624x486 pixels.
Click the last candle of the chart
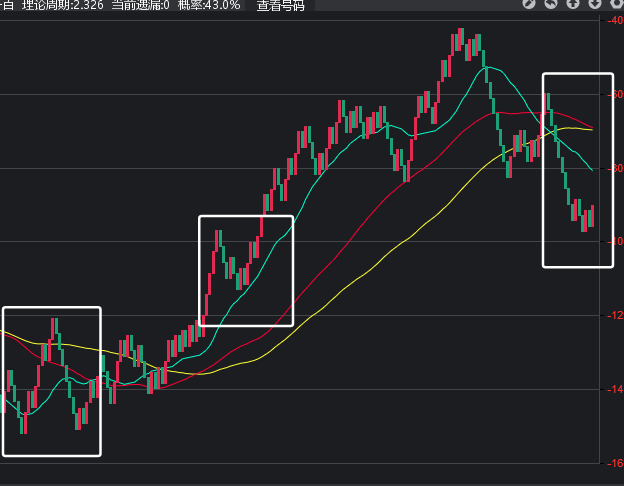coord(592,215)
